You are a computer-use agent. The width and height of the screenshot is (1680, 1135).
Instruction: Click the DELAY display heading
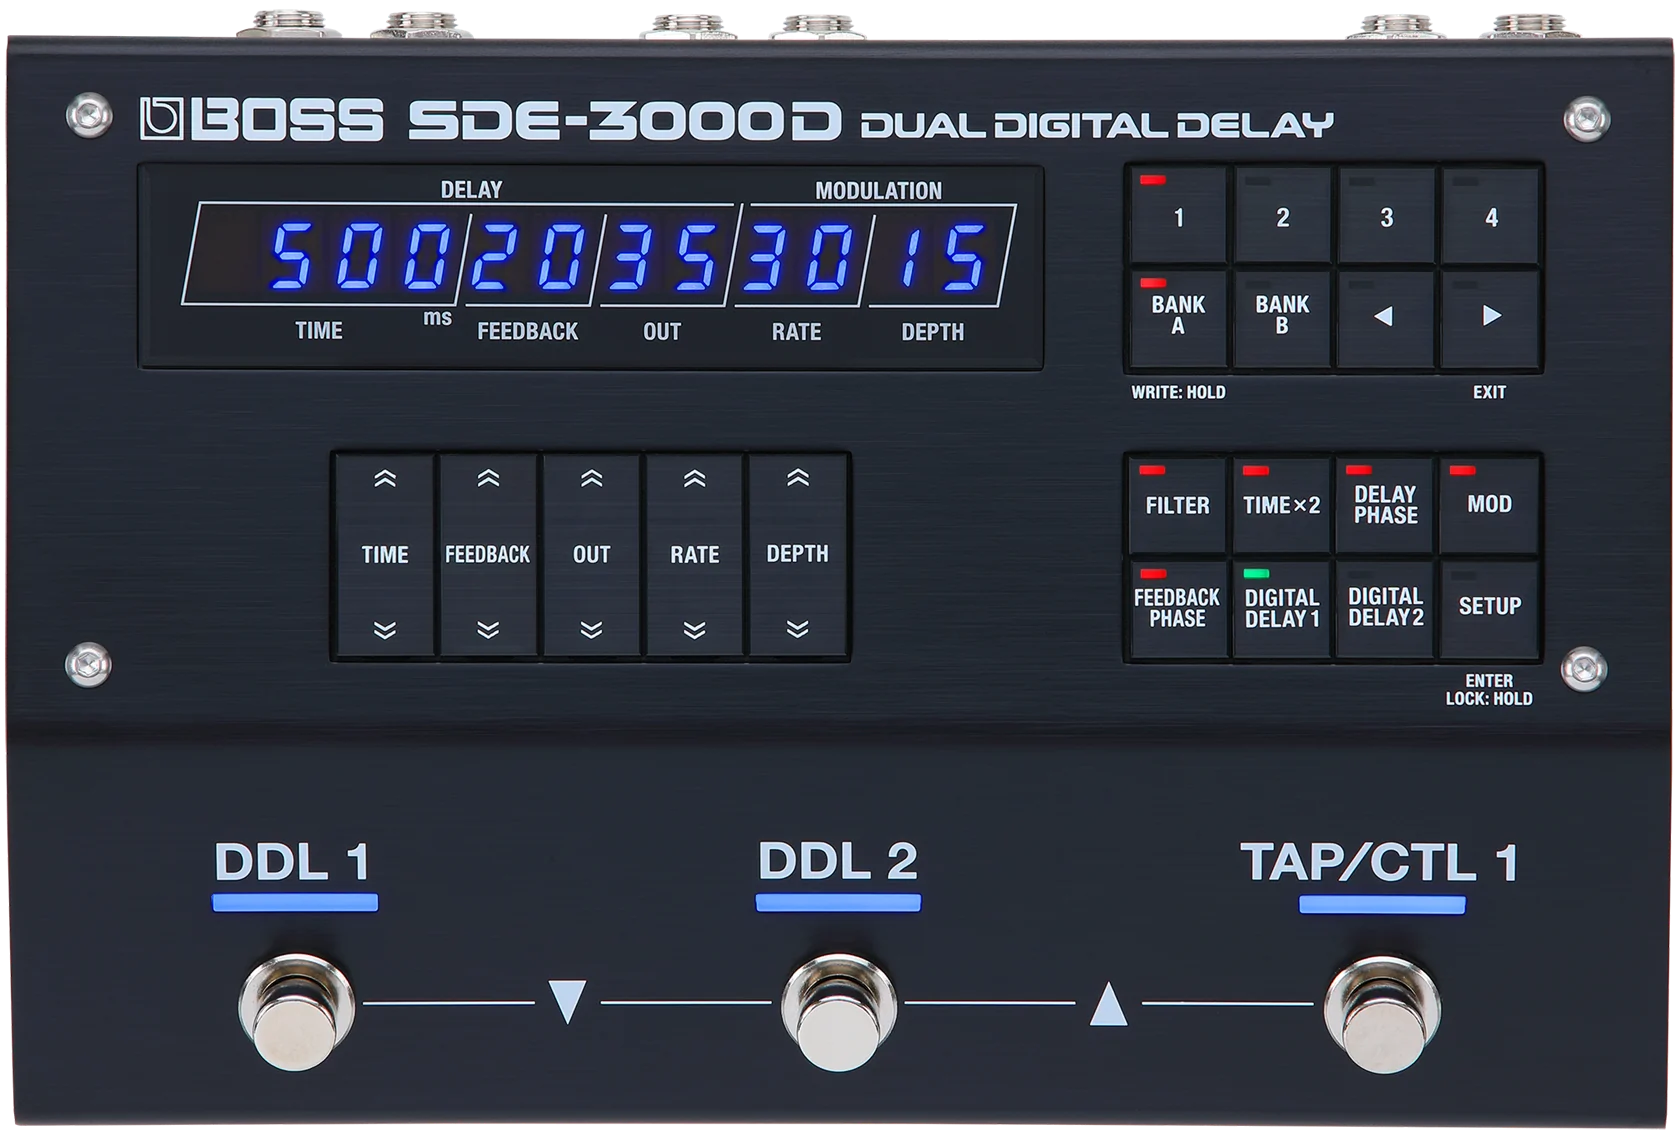coord(471,190)
